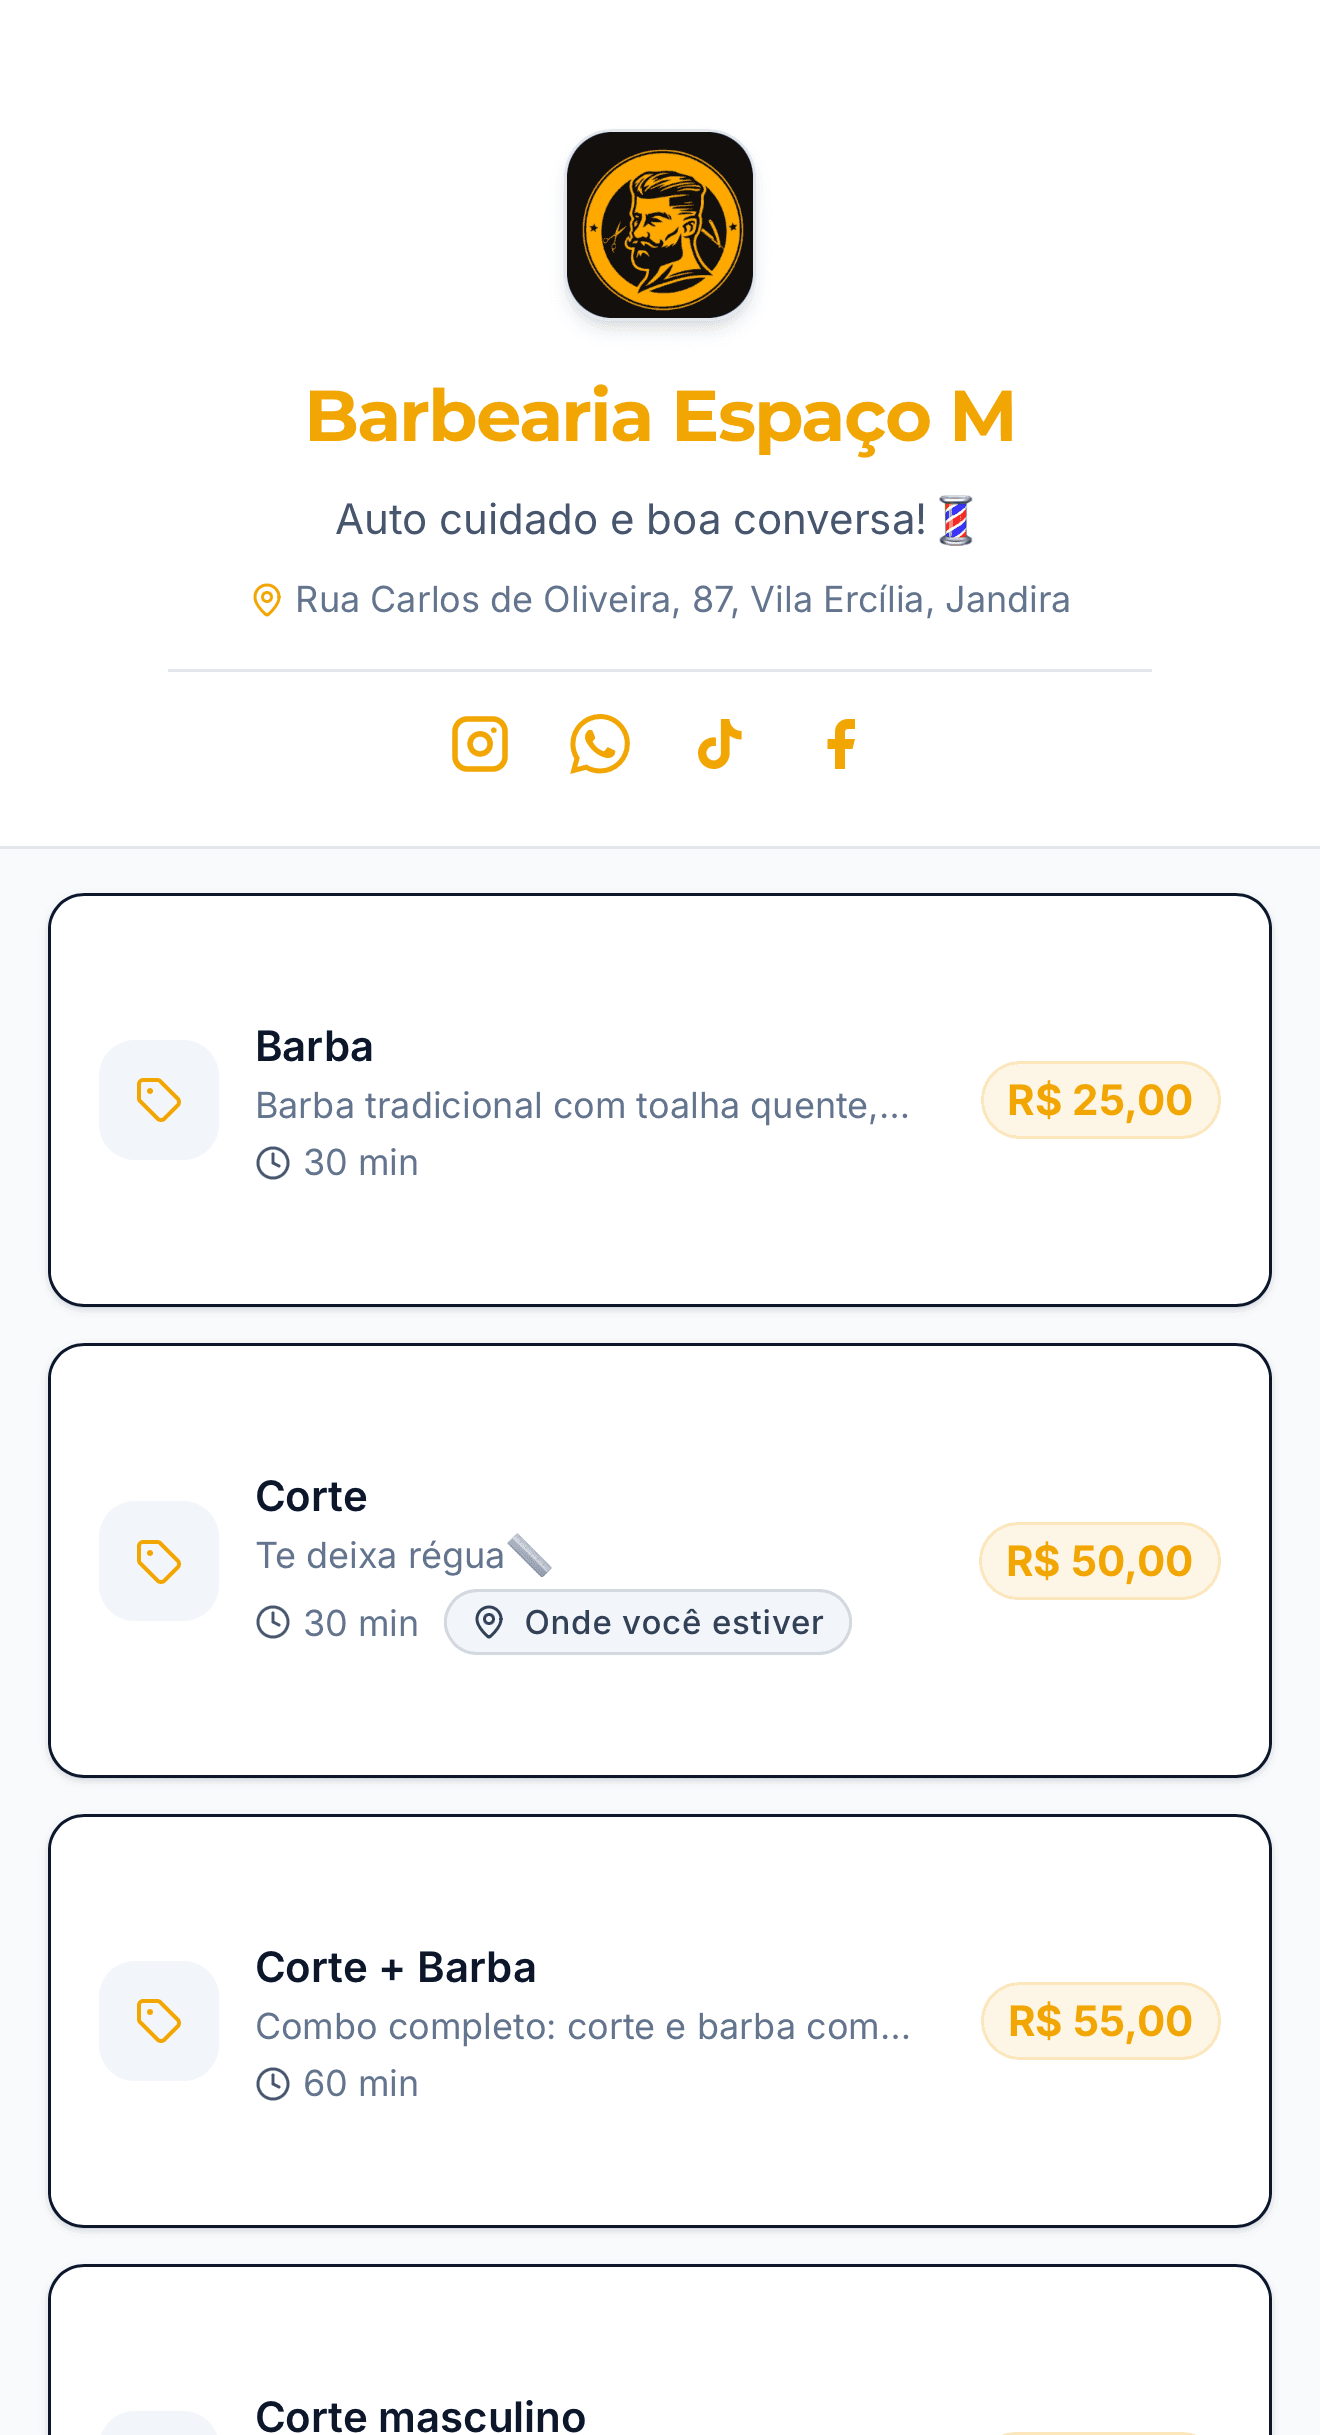This screenshot has height=2435, width=1320.
Task: Click the R$ 55,00 price badge
Action: pos(1100,2021)
